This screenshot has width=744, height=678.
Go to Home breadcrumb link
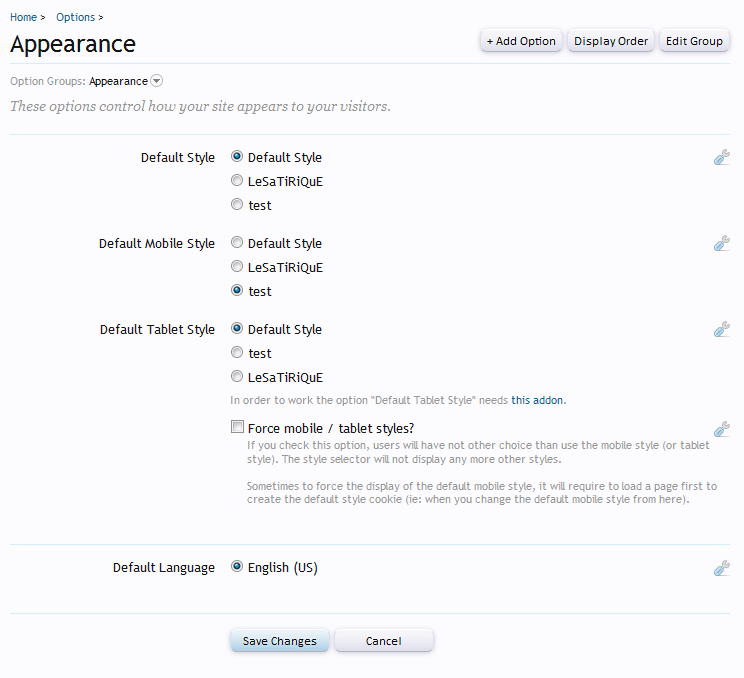point(23,17)
